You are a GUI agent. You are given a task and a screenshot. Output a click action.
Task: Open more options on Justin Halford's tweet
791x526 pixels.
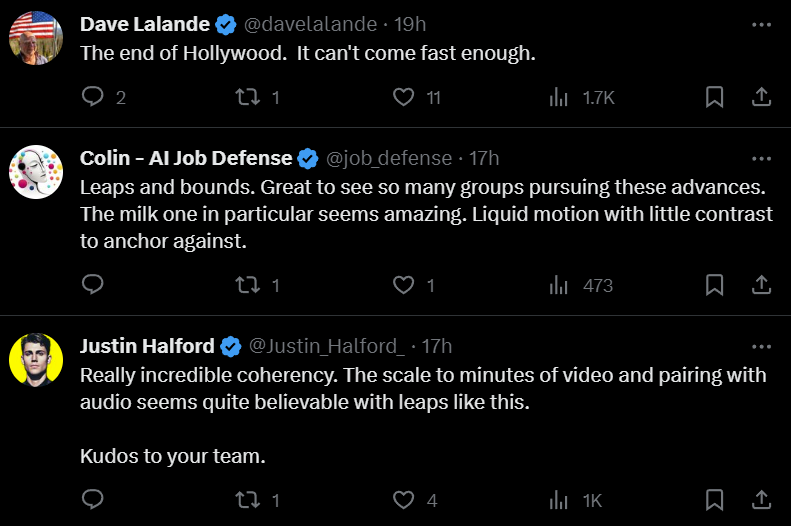pos(761,346)
